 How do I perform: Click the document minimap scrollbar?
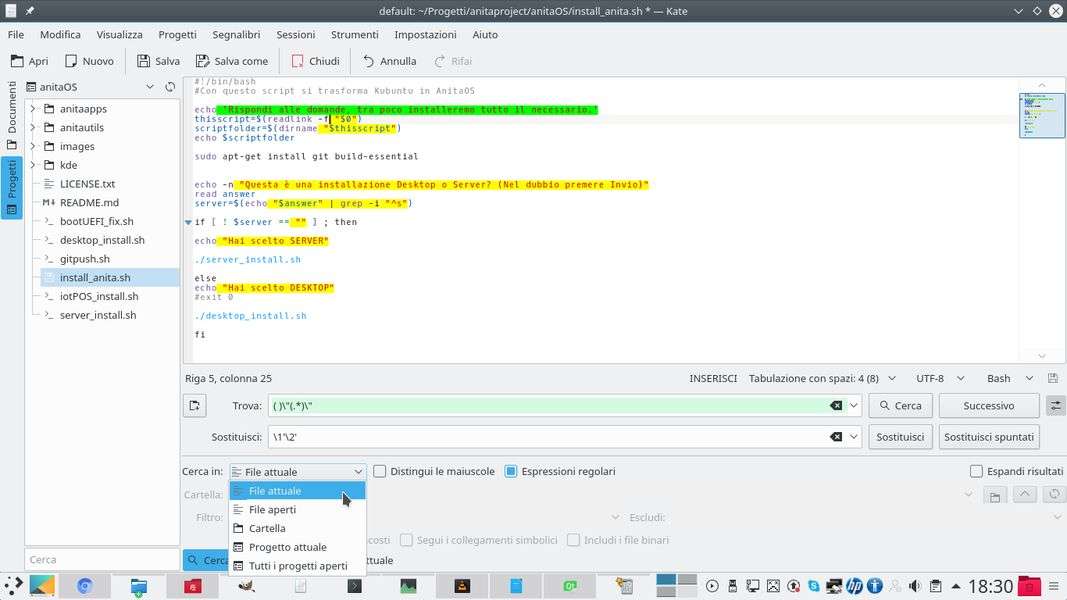[x=1041, y=115]
